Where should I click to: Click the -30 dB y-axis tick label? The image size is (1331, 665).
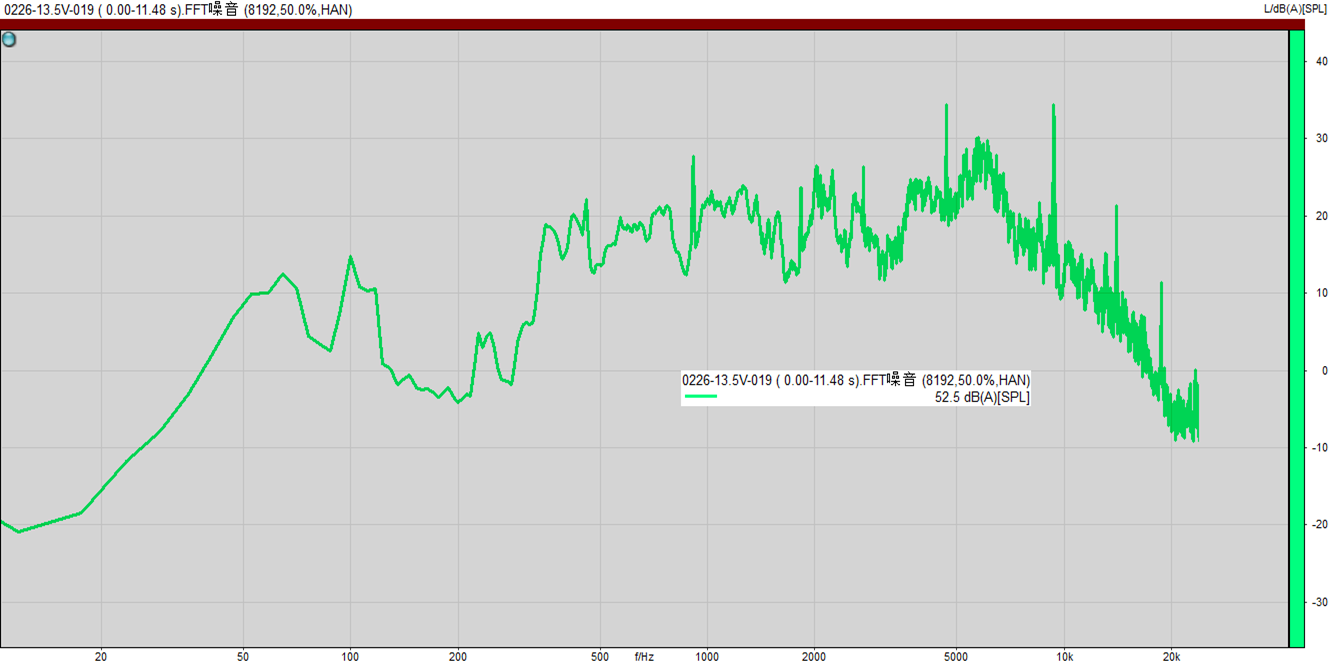[1320, 601]
